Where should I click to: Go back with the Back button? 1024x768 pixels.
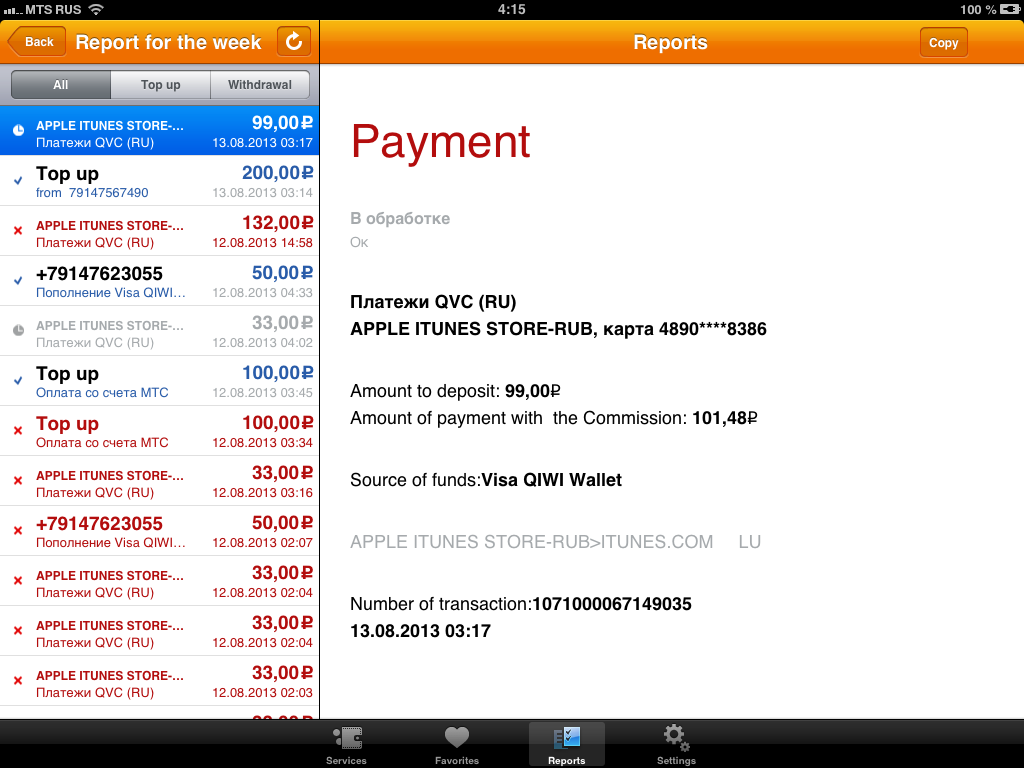coord(37,42)
